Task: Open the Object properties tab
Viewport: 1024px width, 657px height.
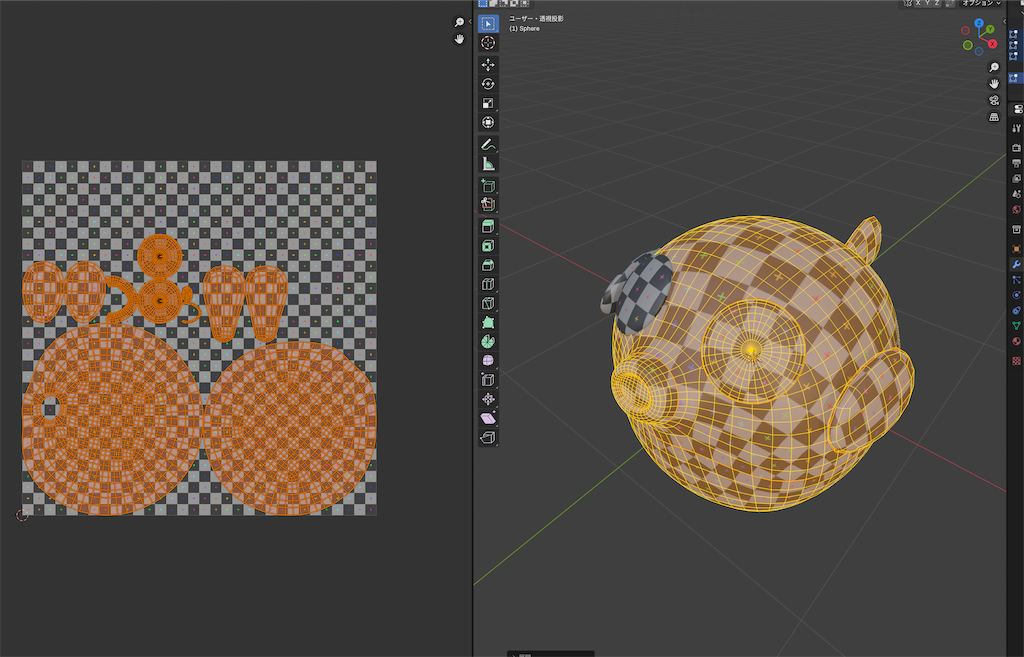Action: pos(1016,249)
